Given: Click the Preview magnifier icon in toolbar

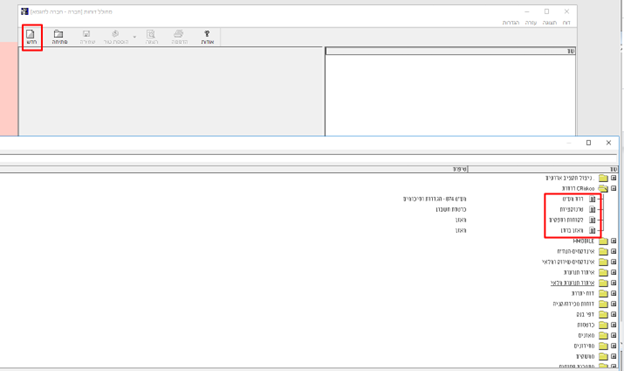Looking at the screenshot, I should point(151,37).
